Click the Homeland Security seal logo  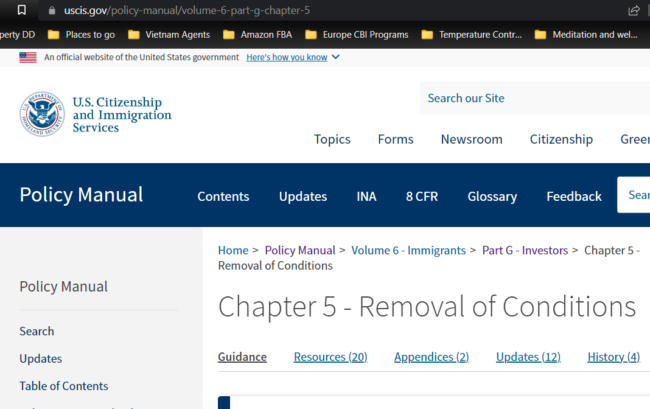point(42,114)
